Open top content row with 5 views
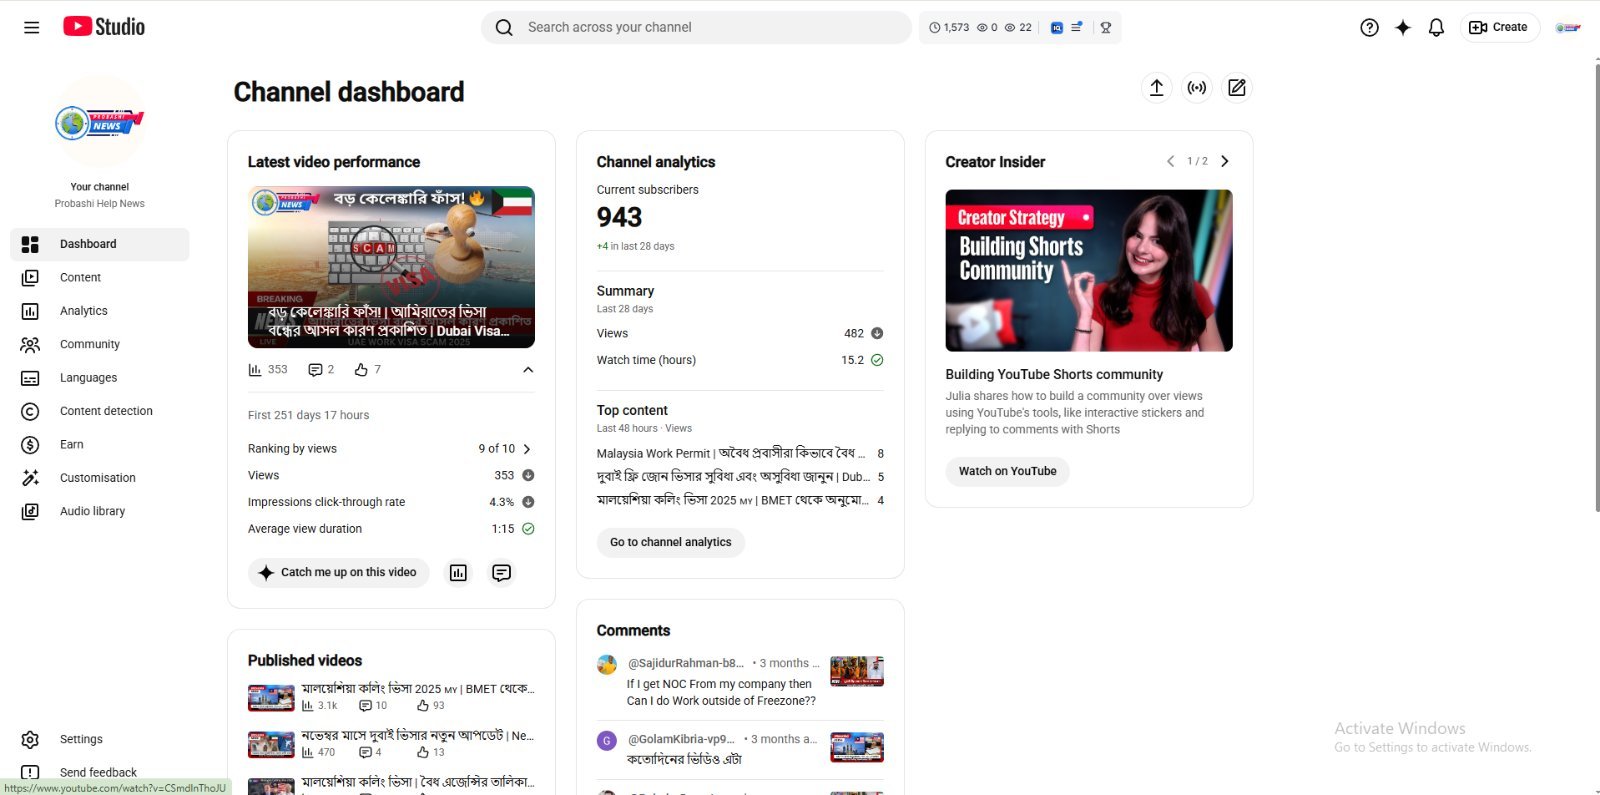This screenshot has height=795, width=1600. click(740, 477)
